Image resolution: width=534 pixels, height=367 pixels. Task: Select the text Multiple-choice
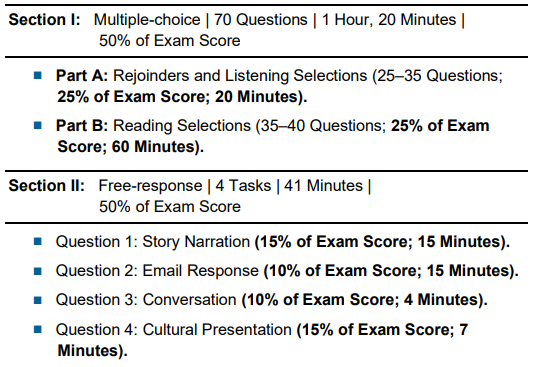(147, 20)
